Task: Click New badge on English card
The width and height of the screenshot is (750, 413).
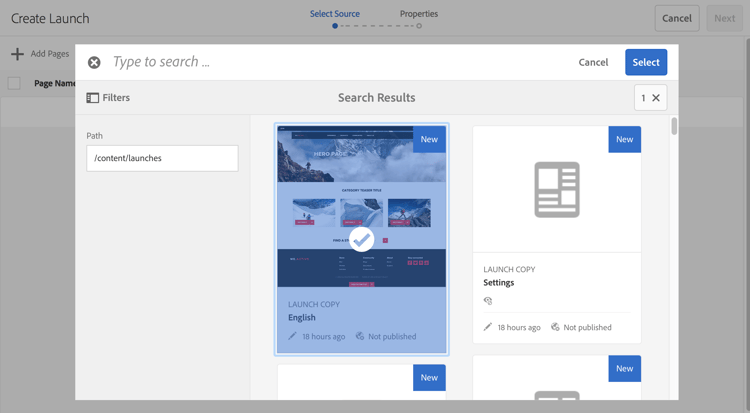Action: [429, 139]
